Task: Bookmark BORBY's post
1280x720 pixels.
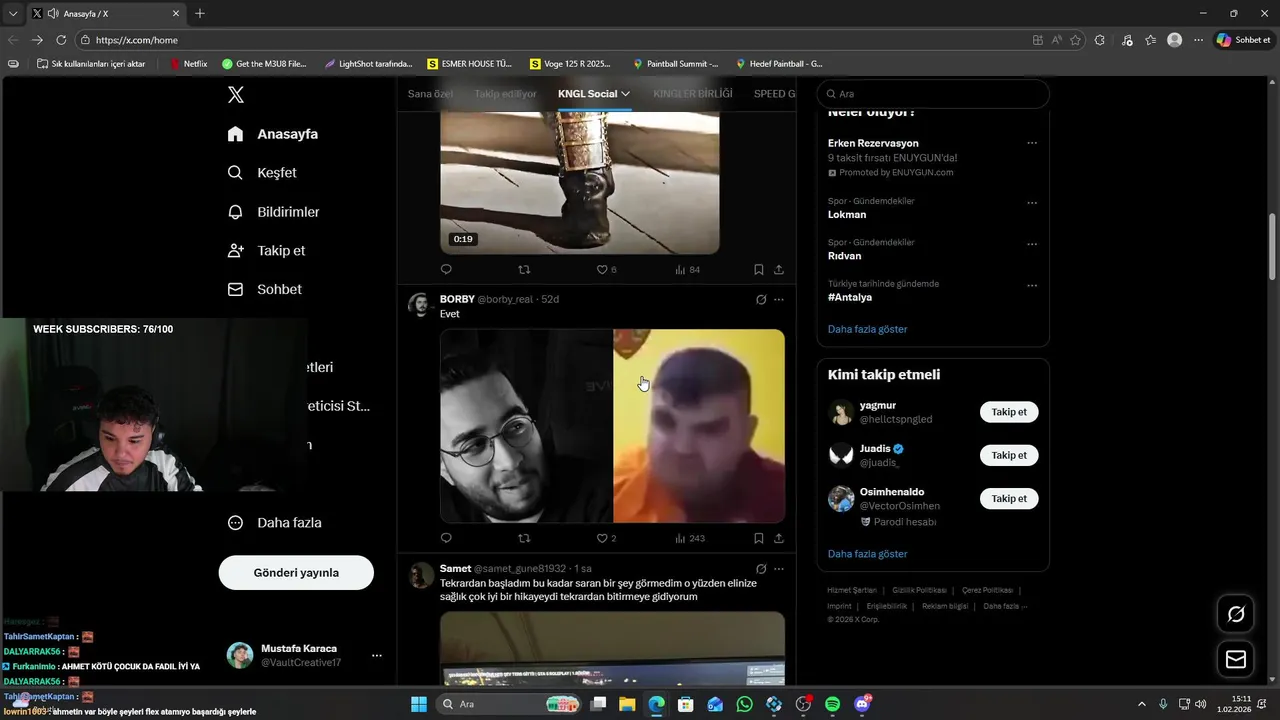Action: (759, 538)
